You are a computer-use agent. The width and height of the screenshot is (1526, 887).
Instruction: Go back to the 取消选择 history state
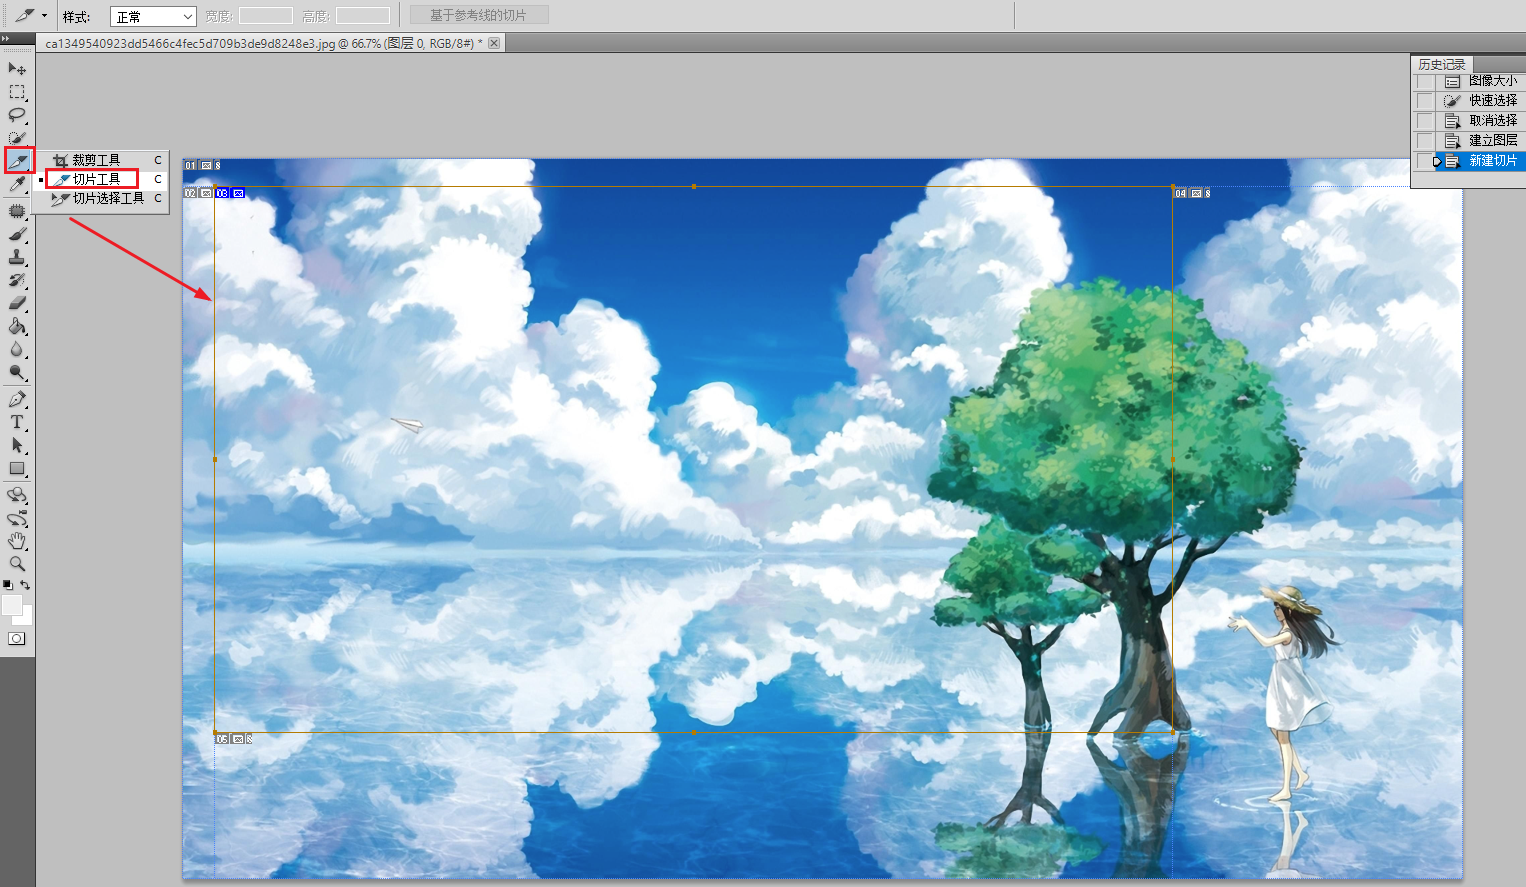1481,121
